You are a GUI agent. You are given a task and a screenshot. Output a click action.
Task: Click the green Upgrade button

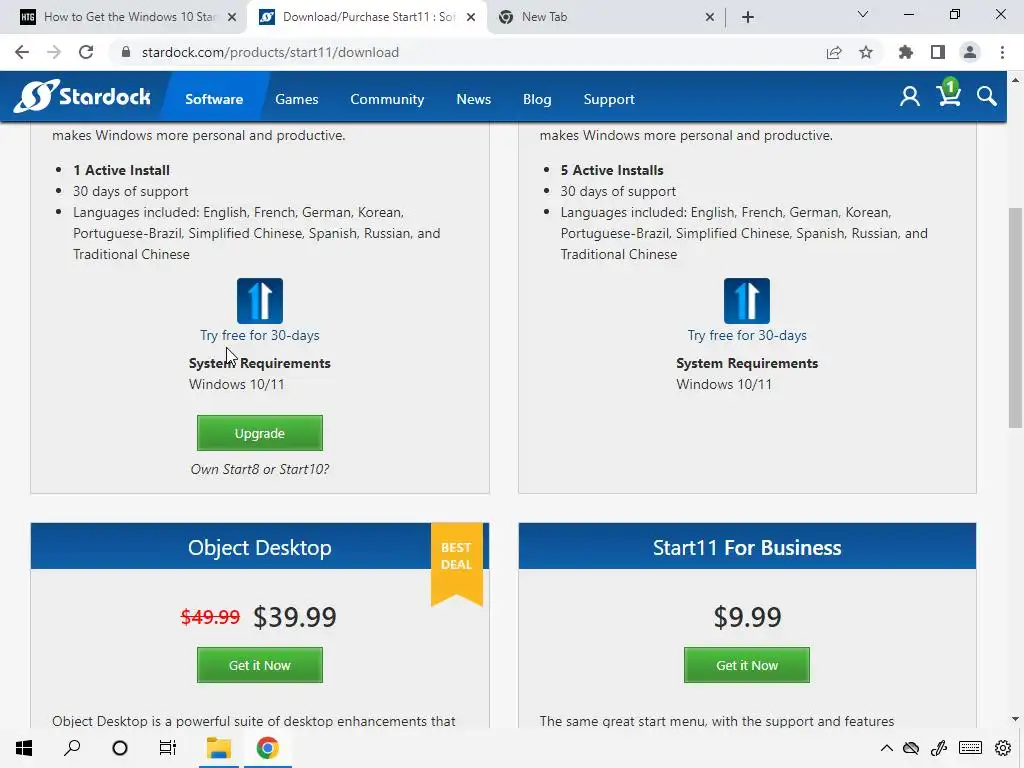pos(260,433)
